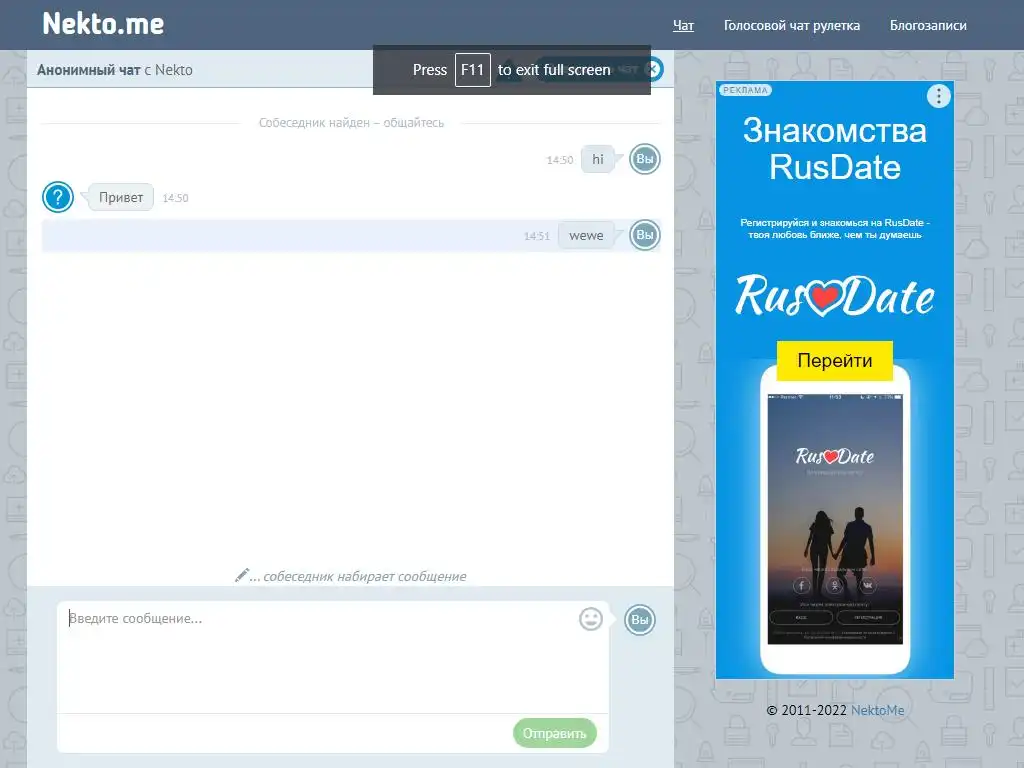
Task: Click the yellow Перейти ad button
Action: 835,360
